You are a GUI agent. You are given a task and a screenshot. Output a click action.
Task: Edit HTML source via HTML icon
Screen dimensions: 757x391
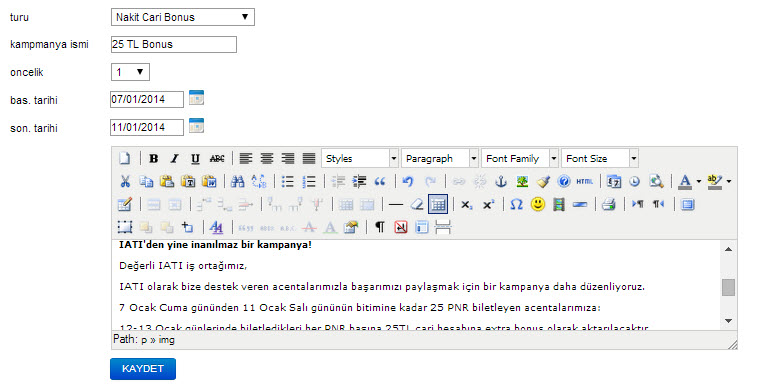click(585, 182)
